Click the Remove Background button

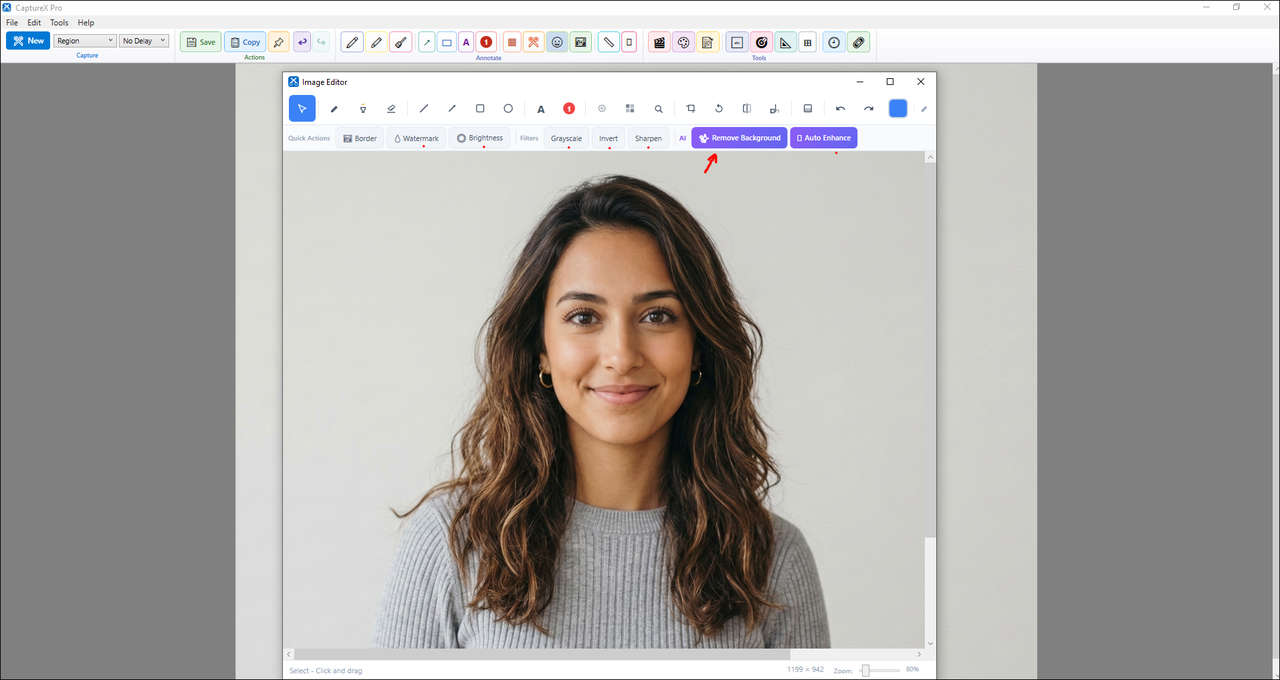739,137
